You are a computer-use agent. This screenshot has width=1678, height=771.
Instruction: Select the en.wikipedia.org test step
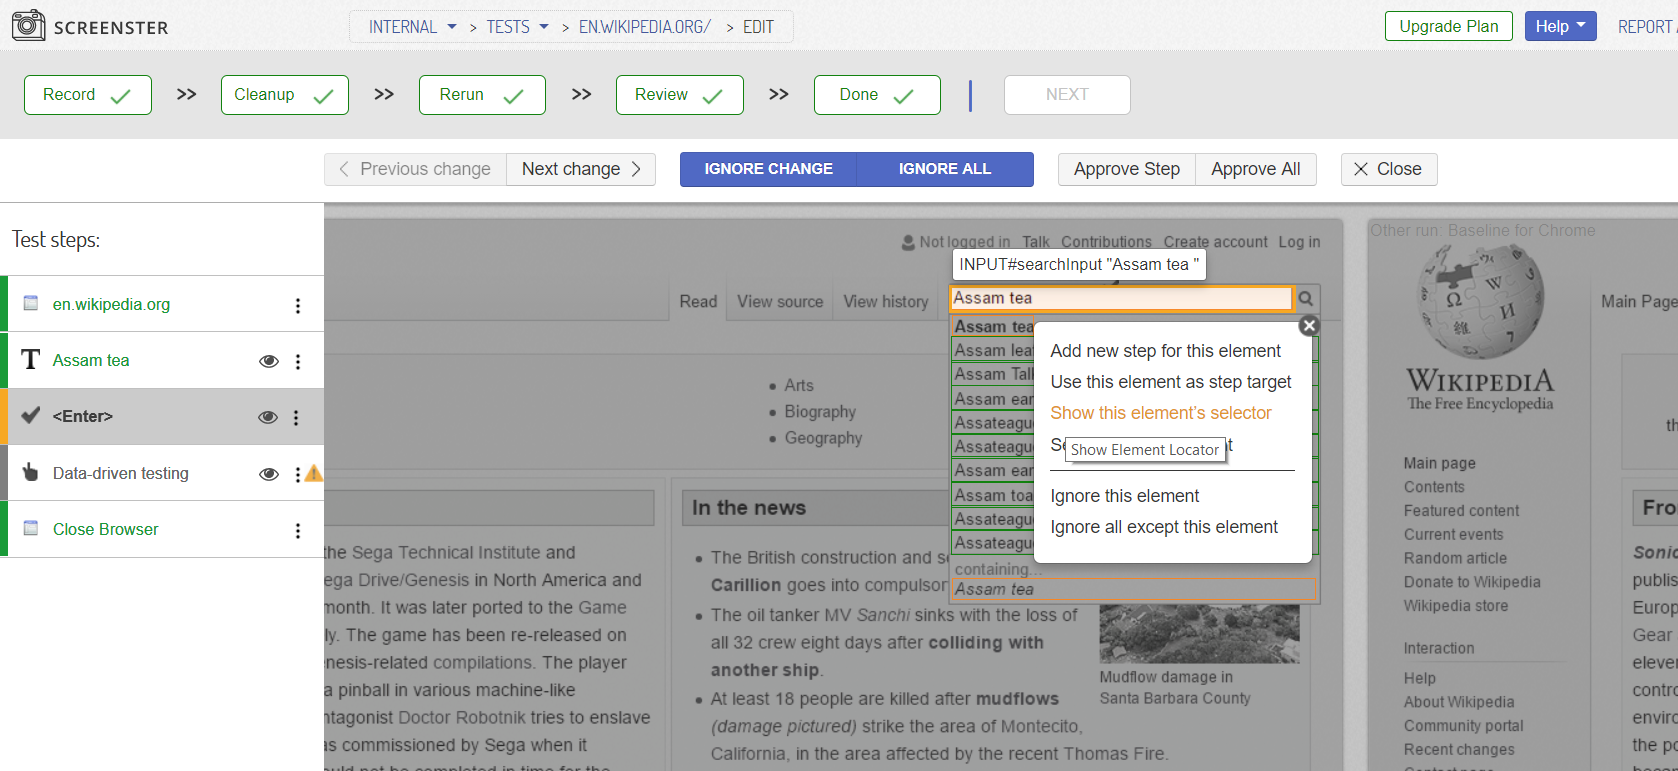(x=162, y=304)
